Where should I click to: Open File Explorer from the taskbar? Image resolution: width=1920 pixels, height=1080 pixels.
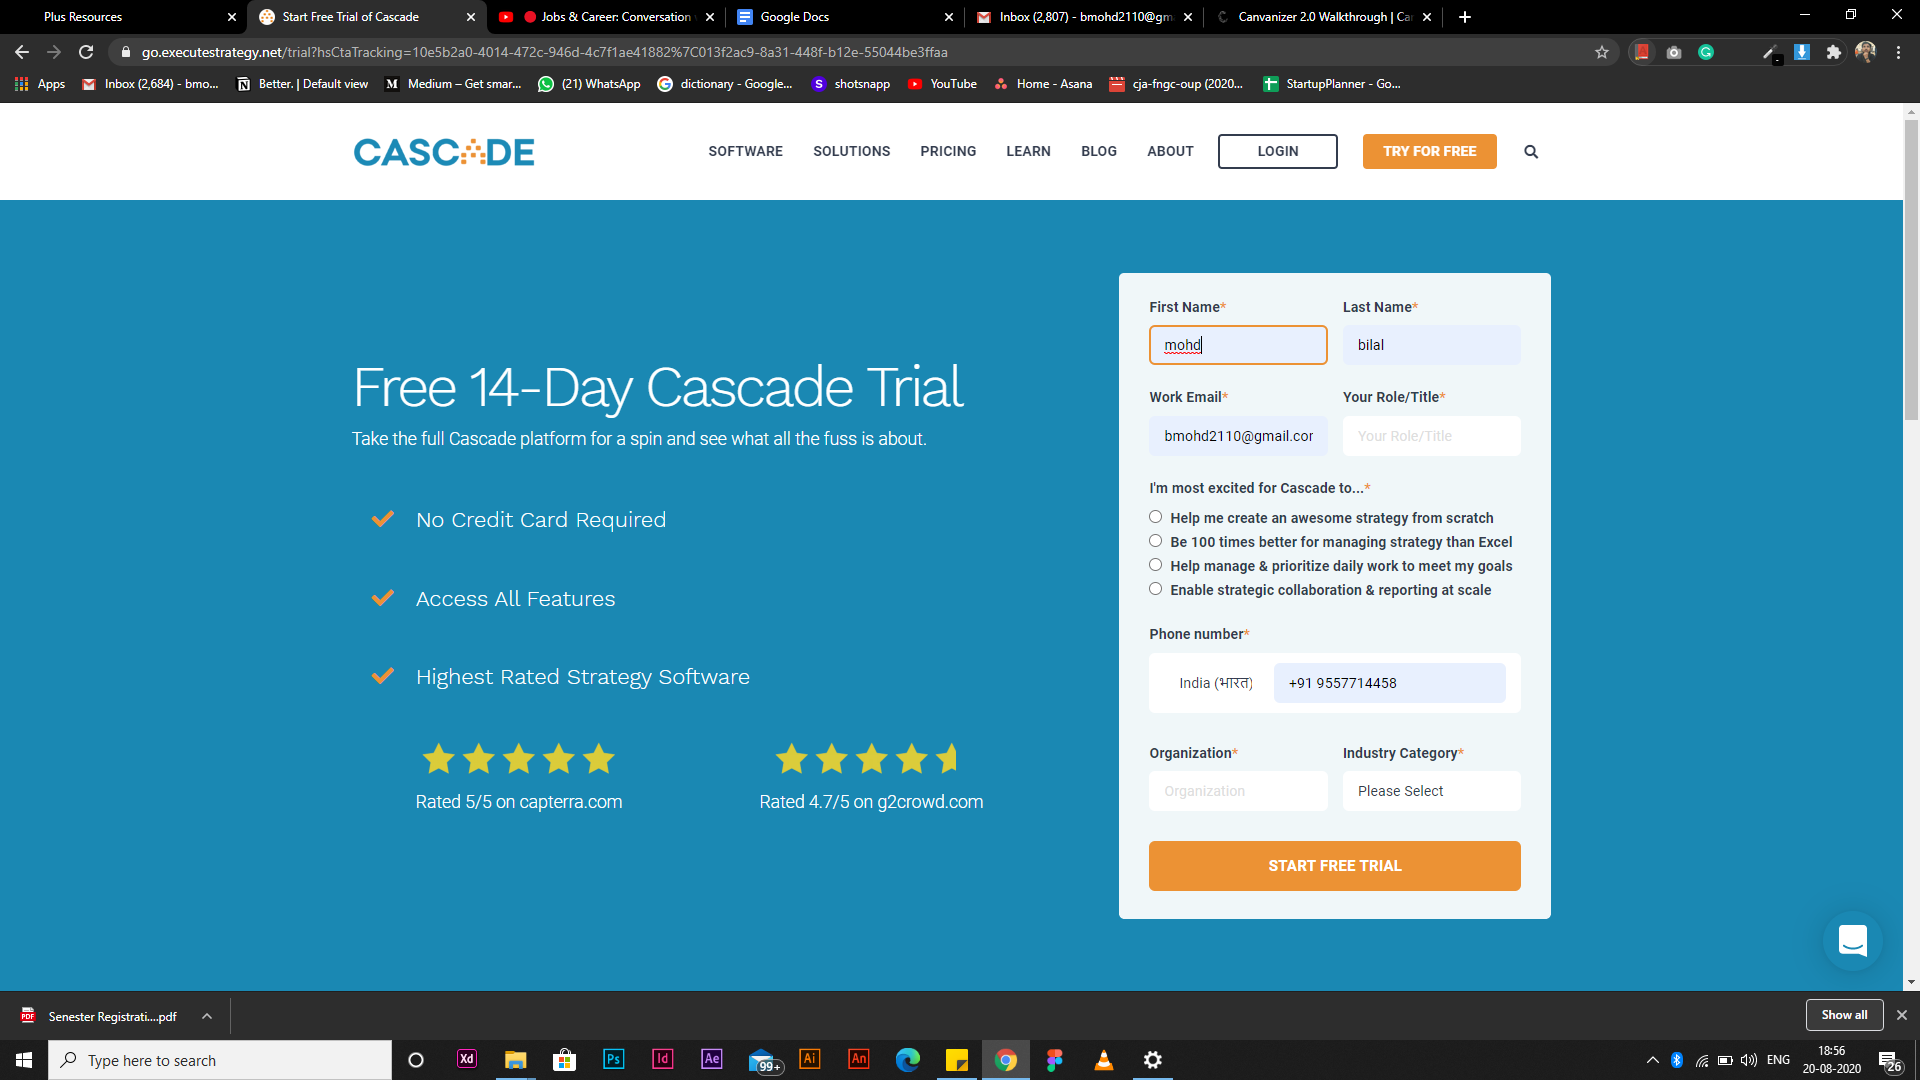516,1060
